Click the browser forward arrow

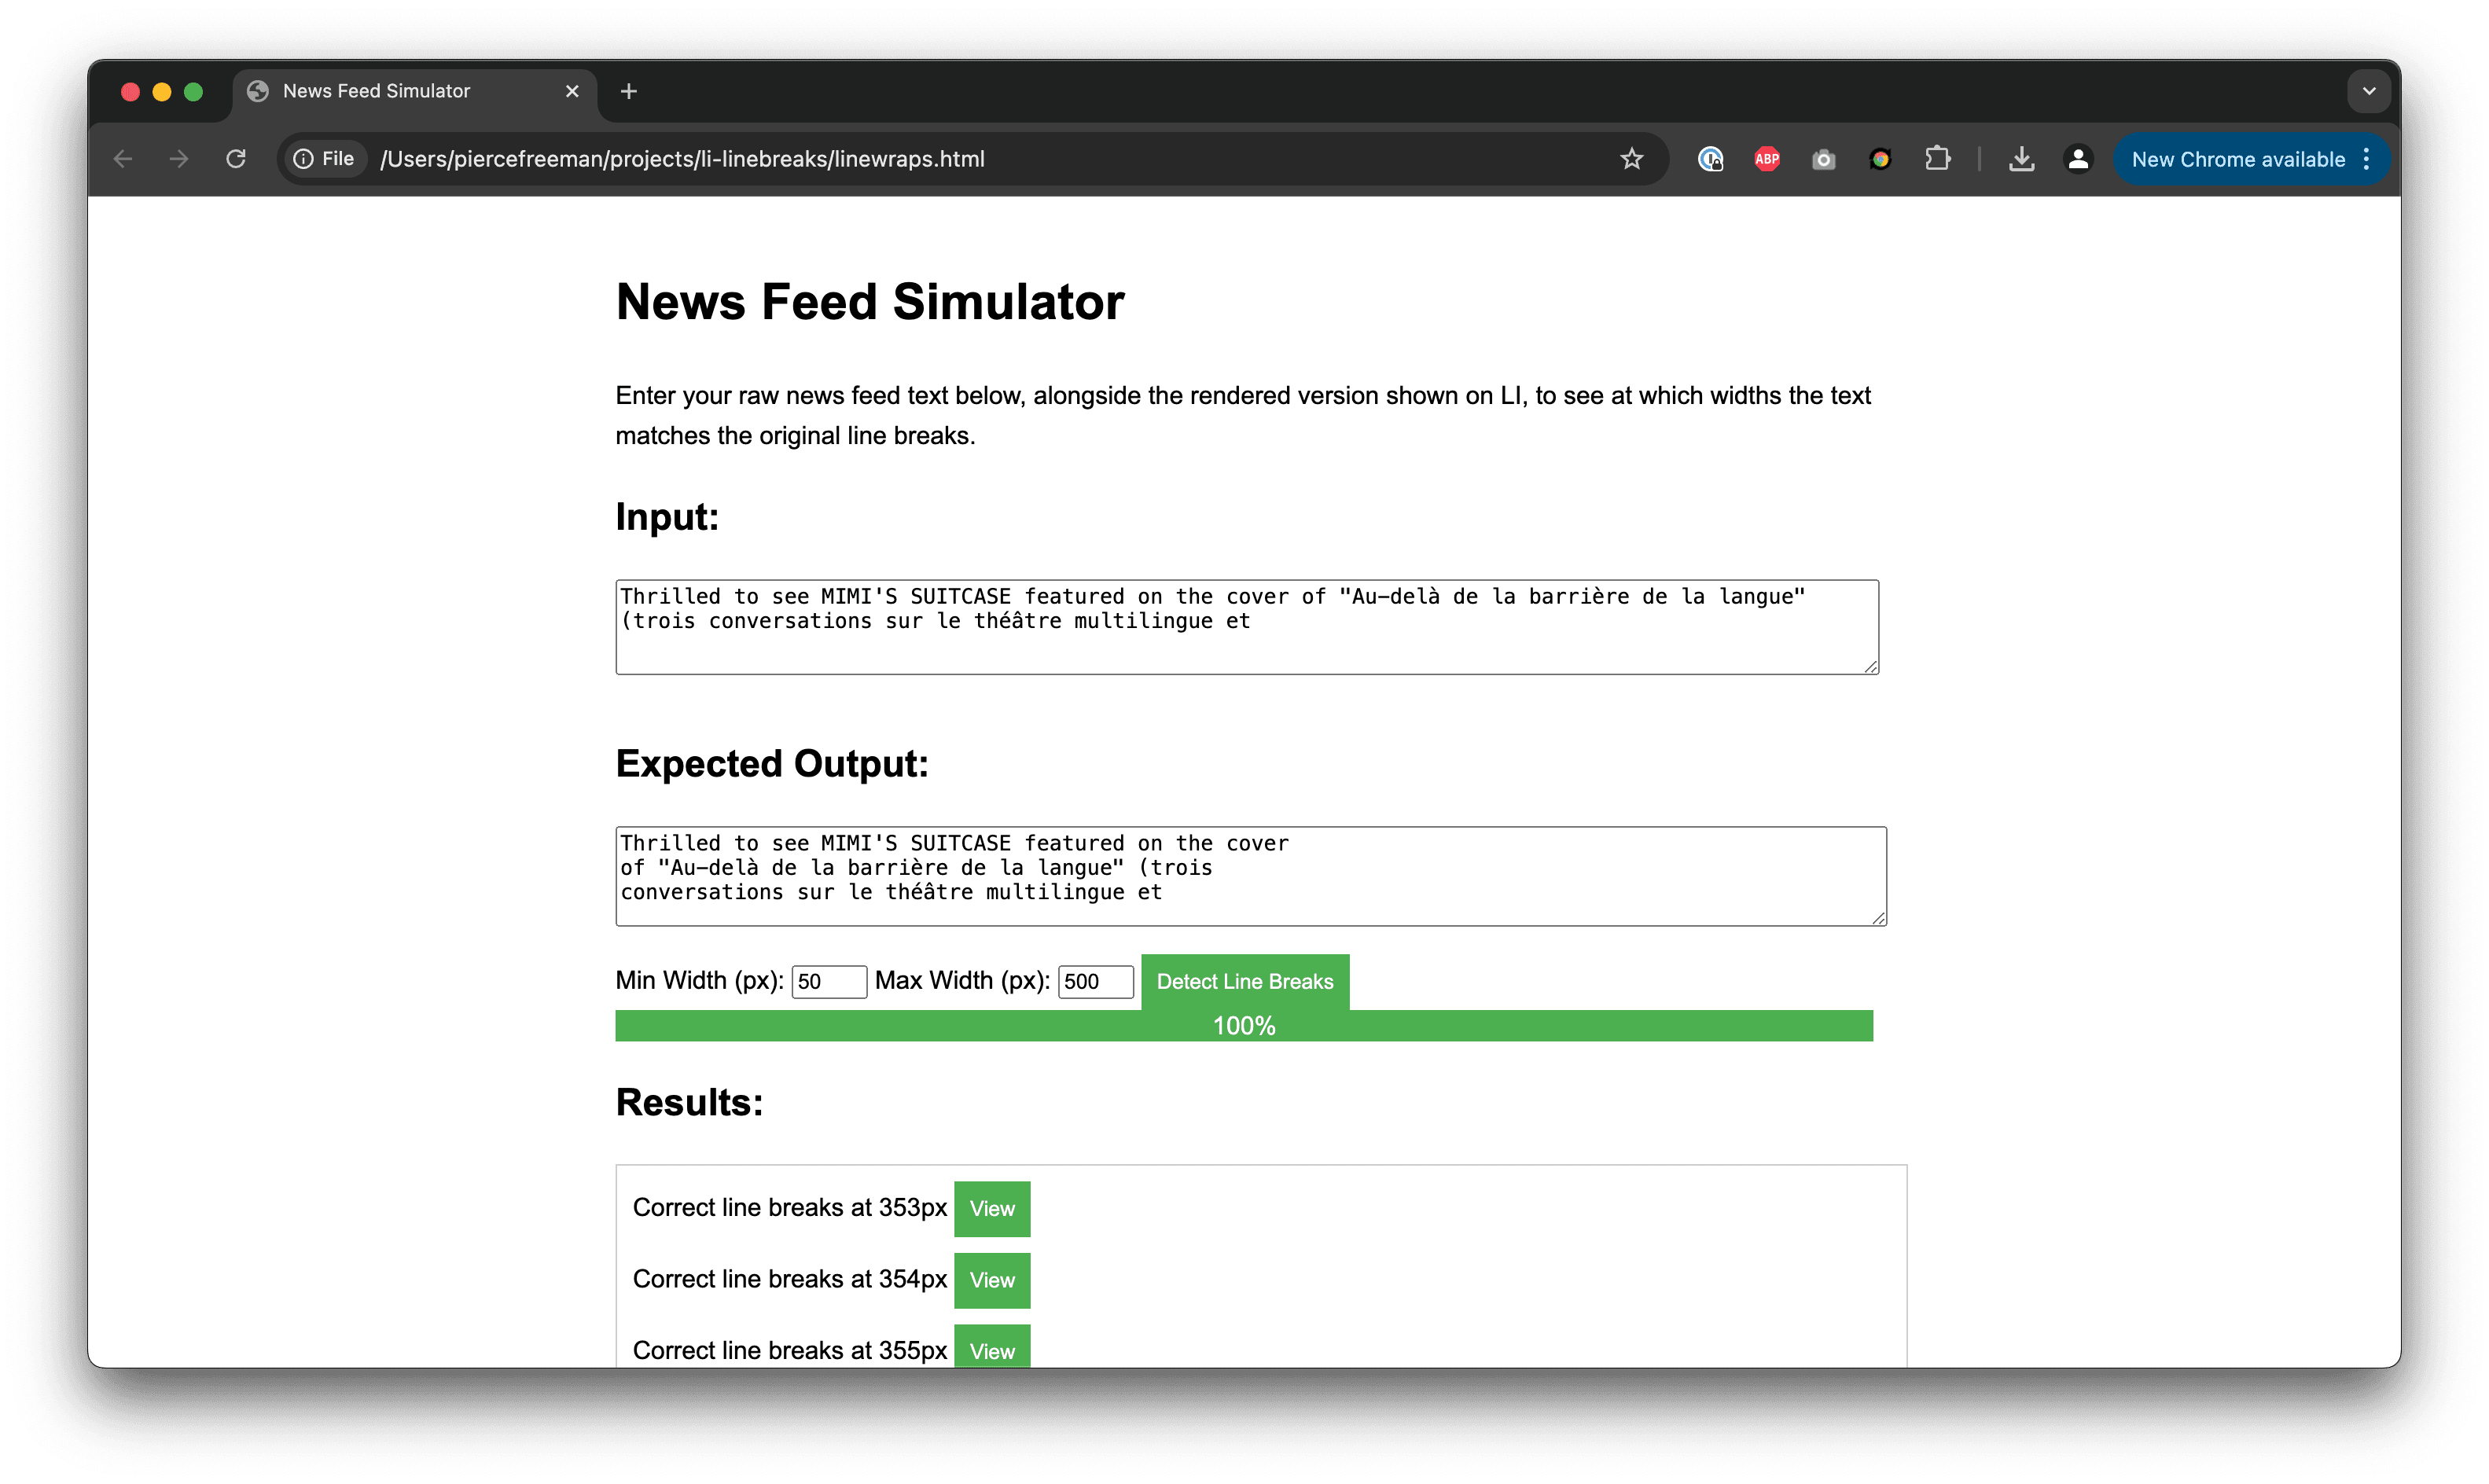179,159
